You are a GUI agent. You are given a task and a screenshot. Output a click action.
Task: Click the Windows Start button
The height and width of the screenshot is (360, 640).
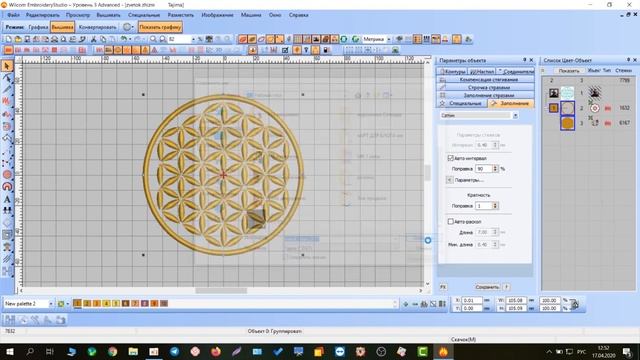pyautogui.click(x=9, y=351)
